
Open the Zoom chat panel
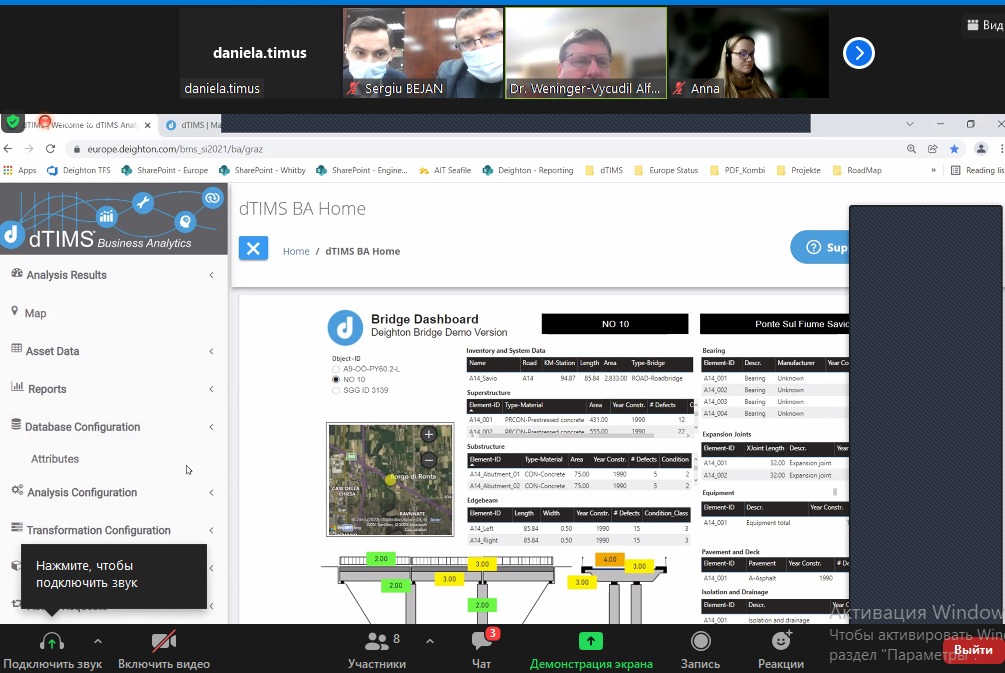pos(481,642)
